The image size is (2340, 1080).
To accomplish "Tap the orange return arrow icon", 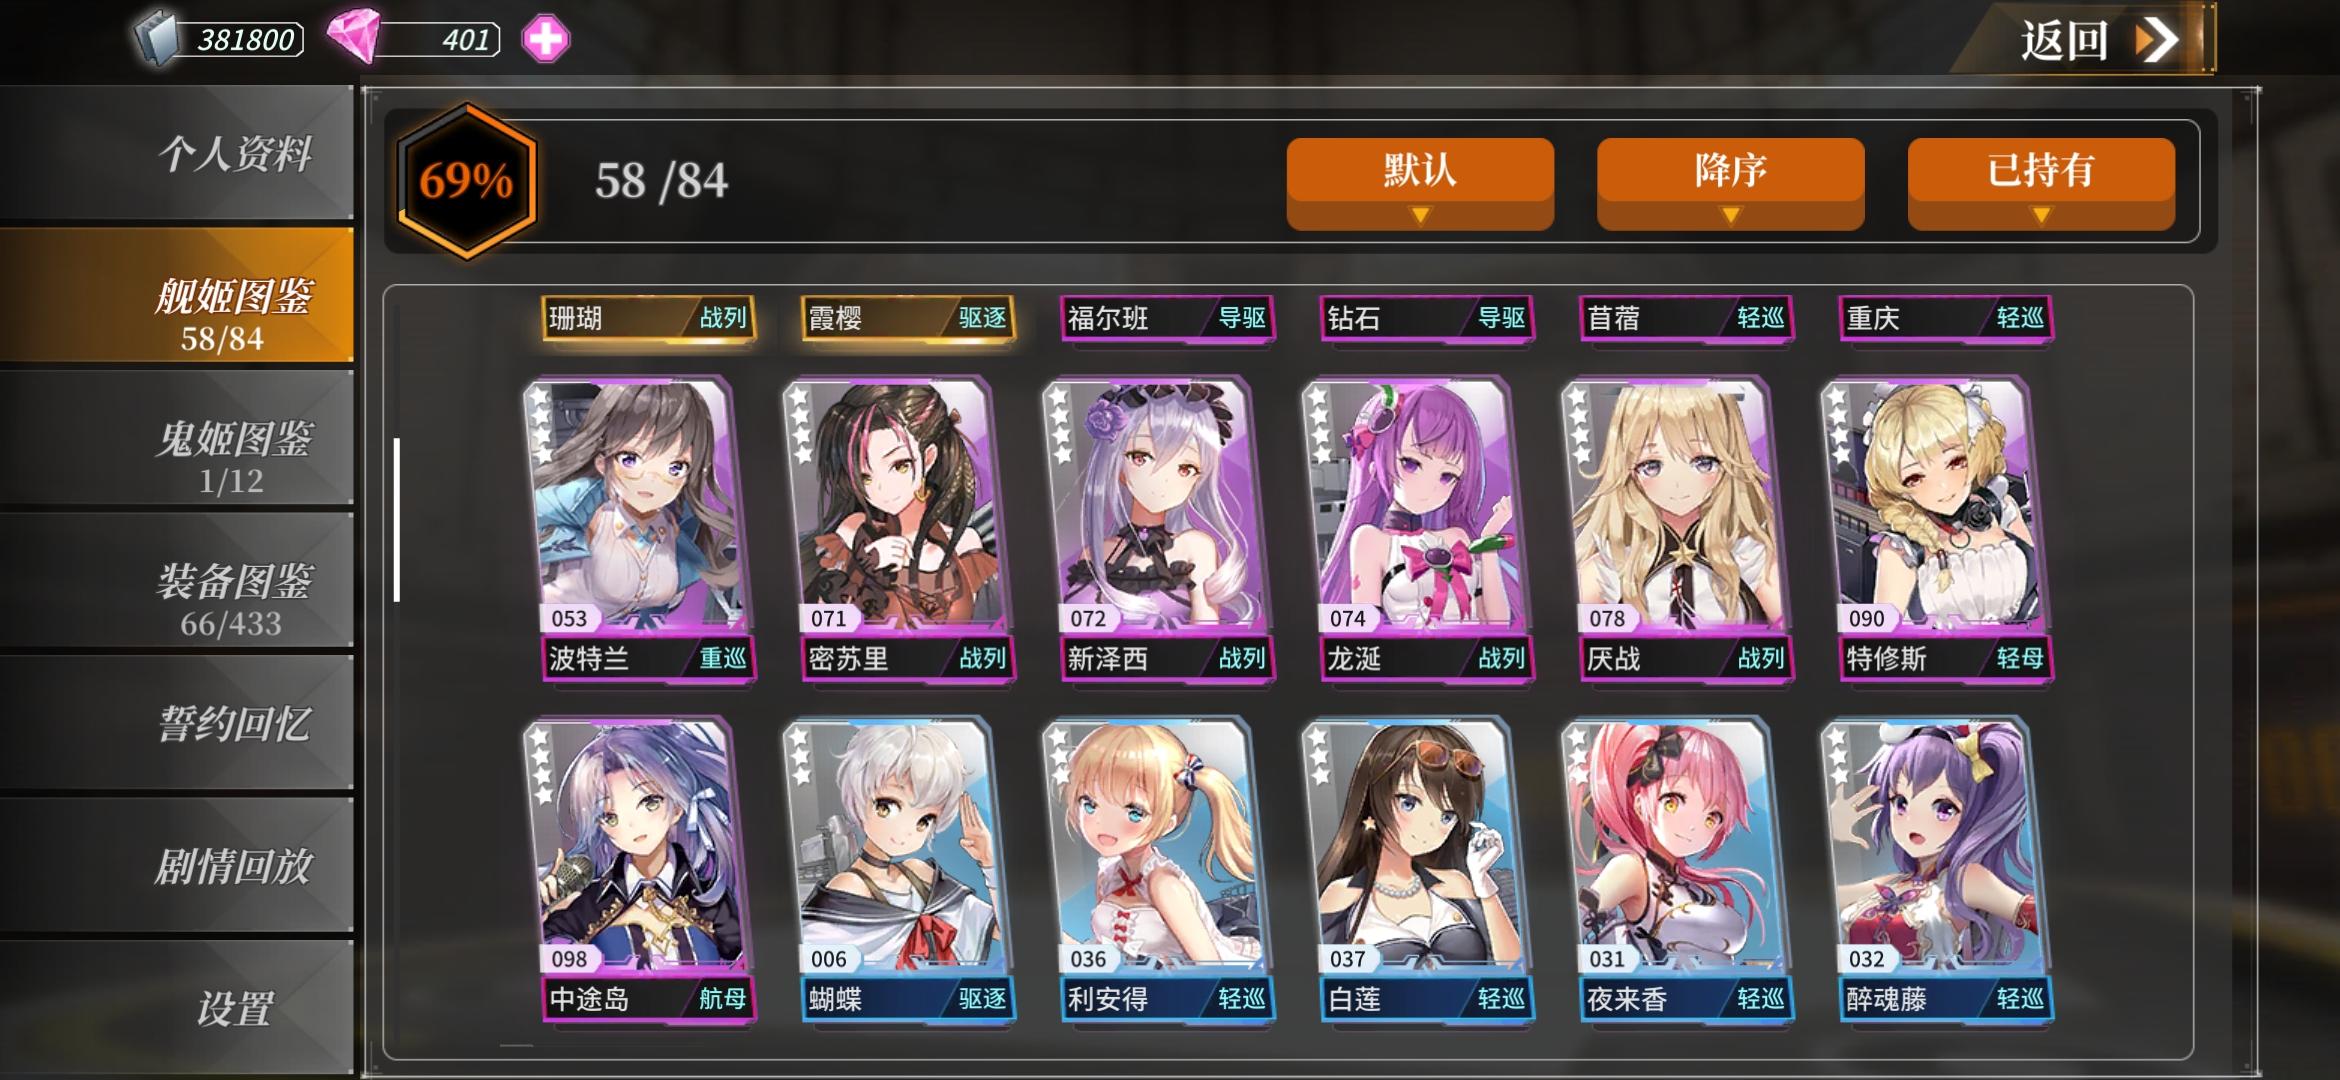I will tap(2156, 40).
